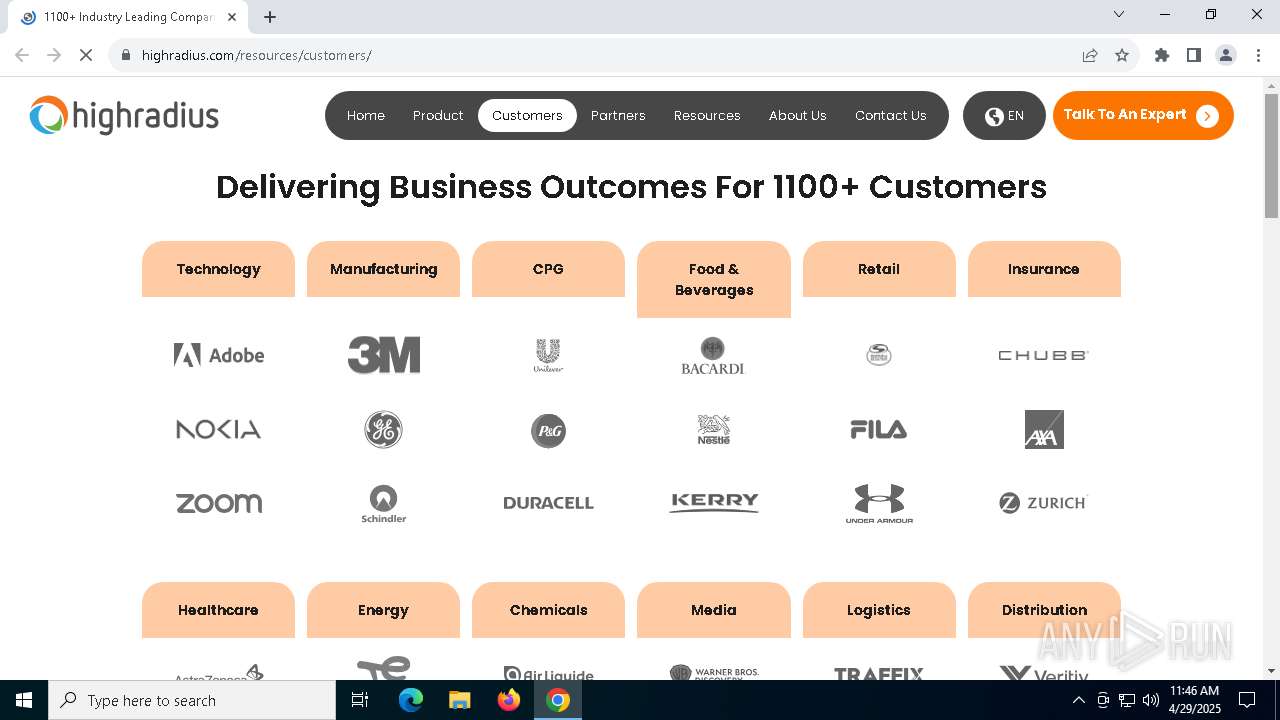Select the Logistics industry tab
Viewport: 1280px width, 720px height.
click(x=879, y=610)
